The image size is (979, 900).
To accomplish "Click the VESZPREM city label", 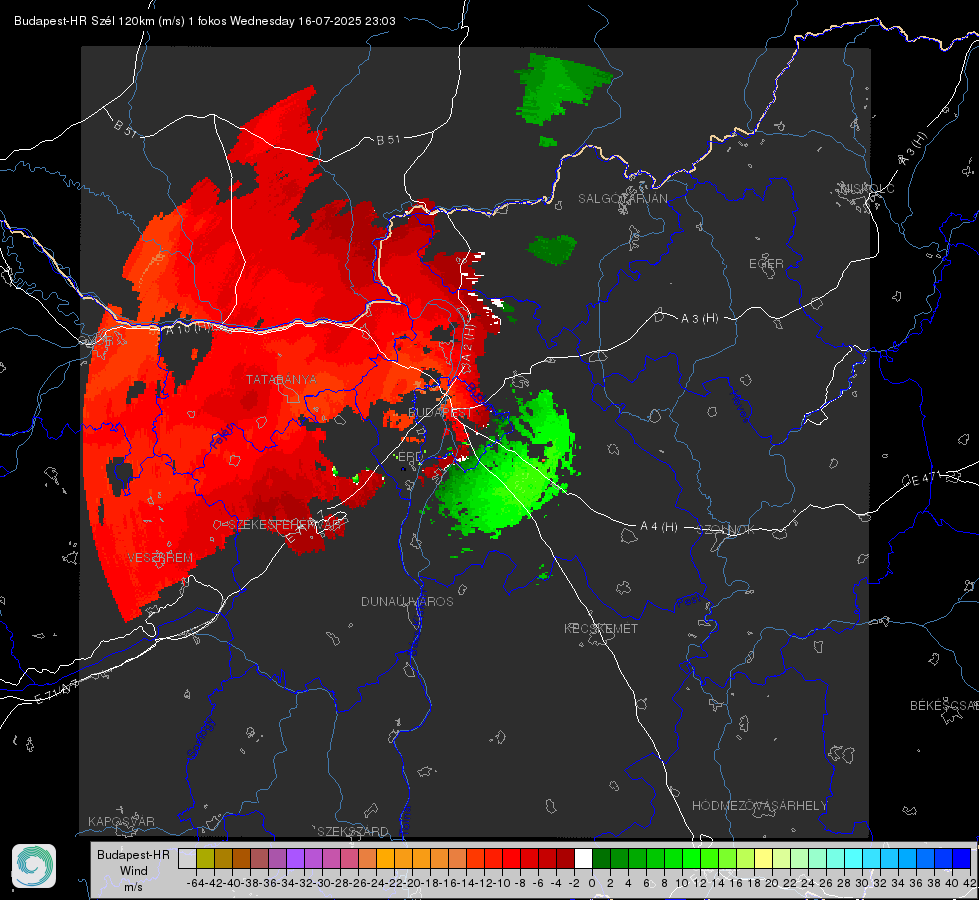I will point(160,558).
